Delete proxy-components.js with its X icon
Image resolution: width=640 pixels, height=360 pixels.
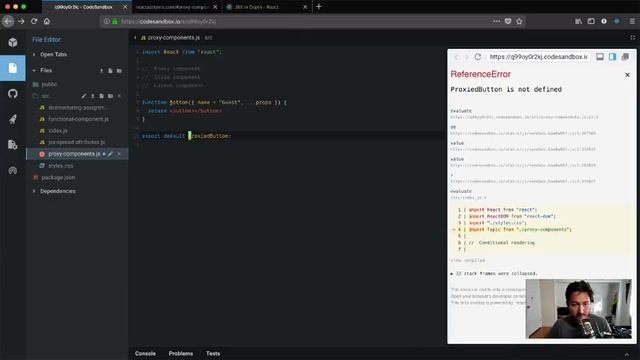pos(119,154)
